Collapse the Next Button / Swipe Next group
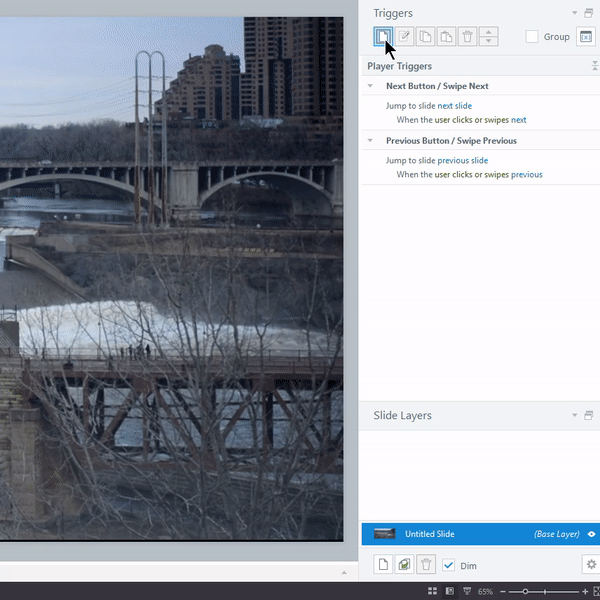Screen dimensions: 600x600 [x=370, y=86]
